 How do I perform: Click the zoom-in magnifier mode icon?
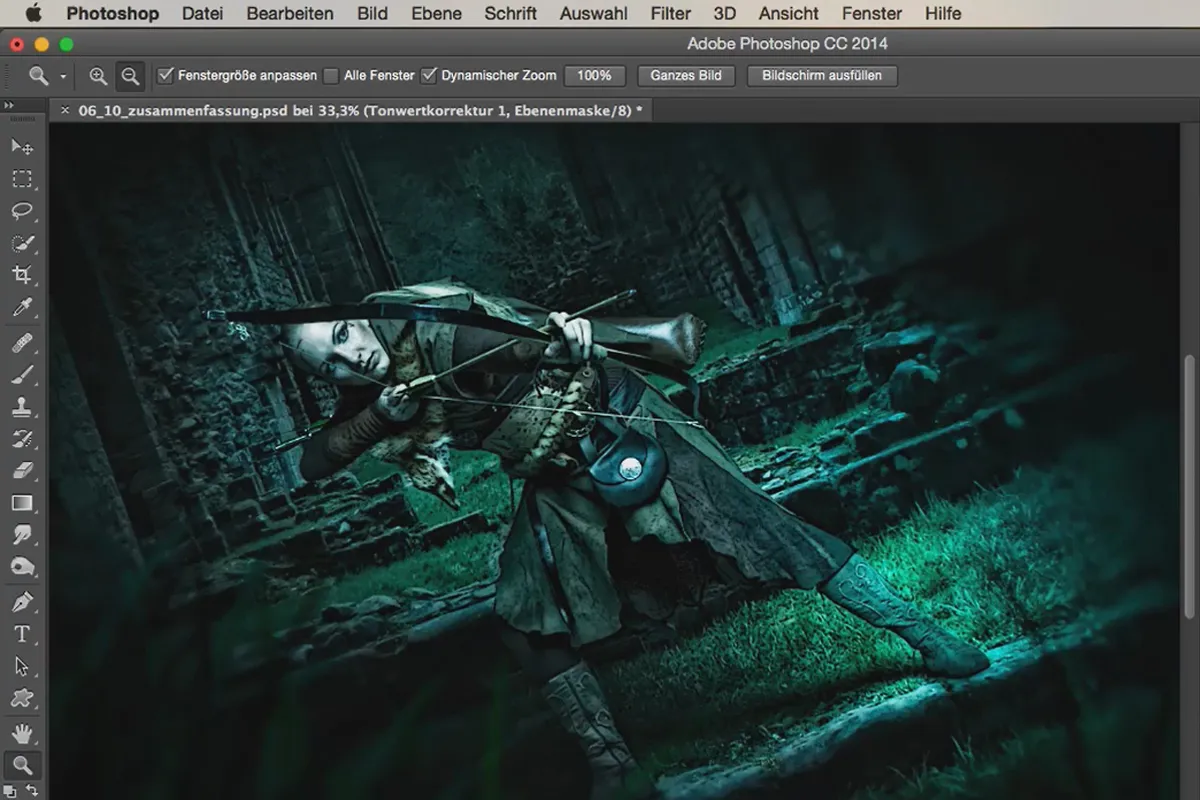click(x=98, y=76)
